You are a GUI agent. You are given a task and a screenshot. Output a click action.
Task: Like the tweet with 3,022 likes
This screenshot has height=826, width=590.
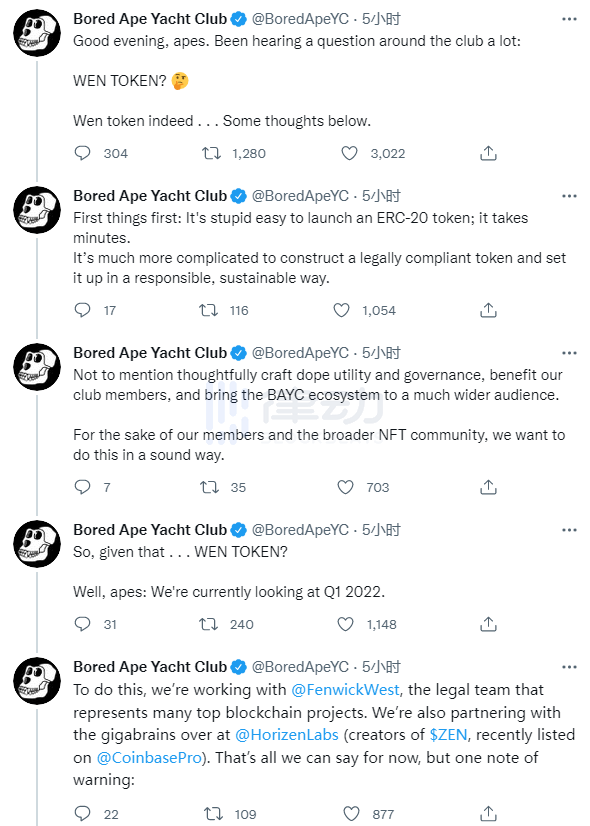pyautogui.click(x=349, y=153)
